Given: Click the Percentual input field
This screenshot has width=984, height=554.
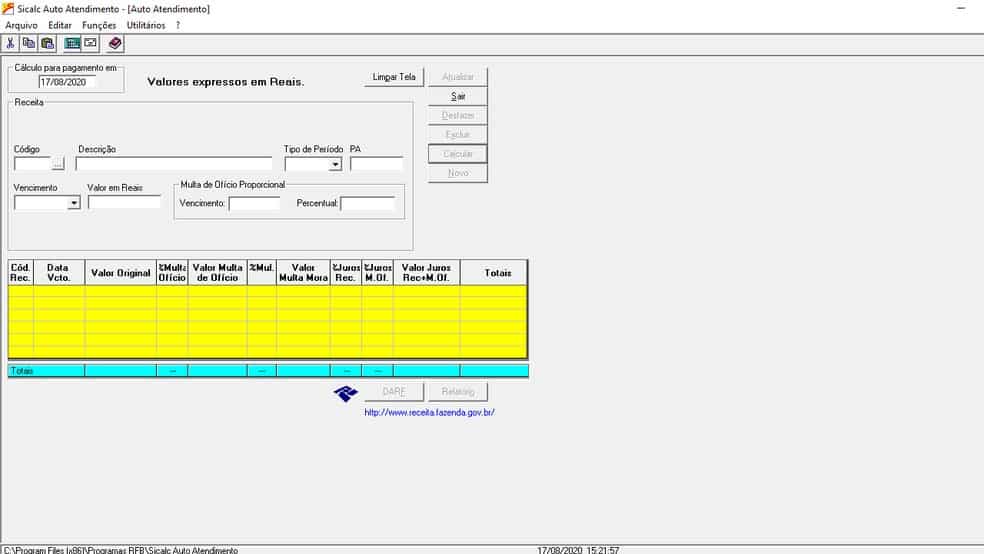Looking at the screenshot, I should 368,203.
